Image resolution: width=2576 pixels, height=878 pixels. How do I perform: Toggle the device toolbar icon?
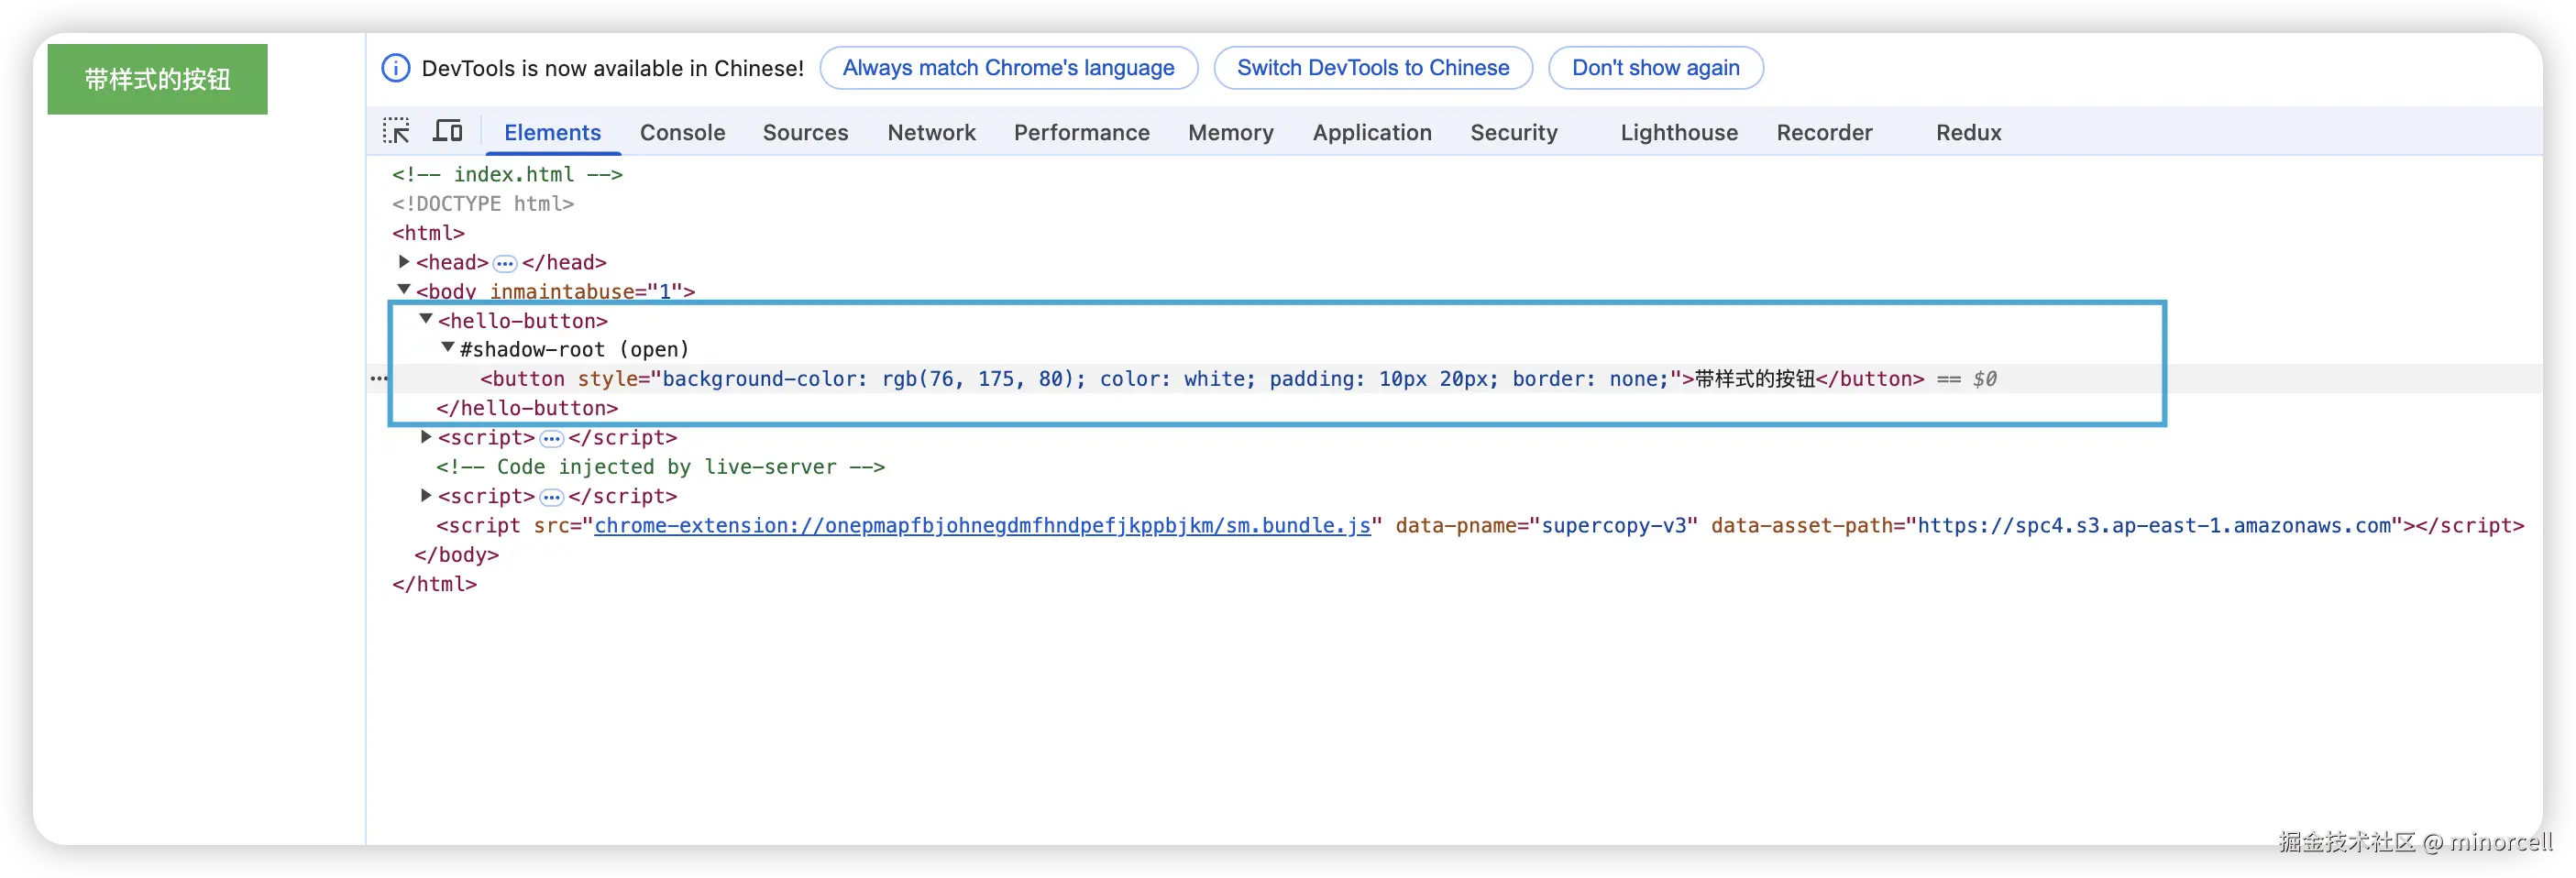pos(447,131)
